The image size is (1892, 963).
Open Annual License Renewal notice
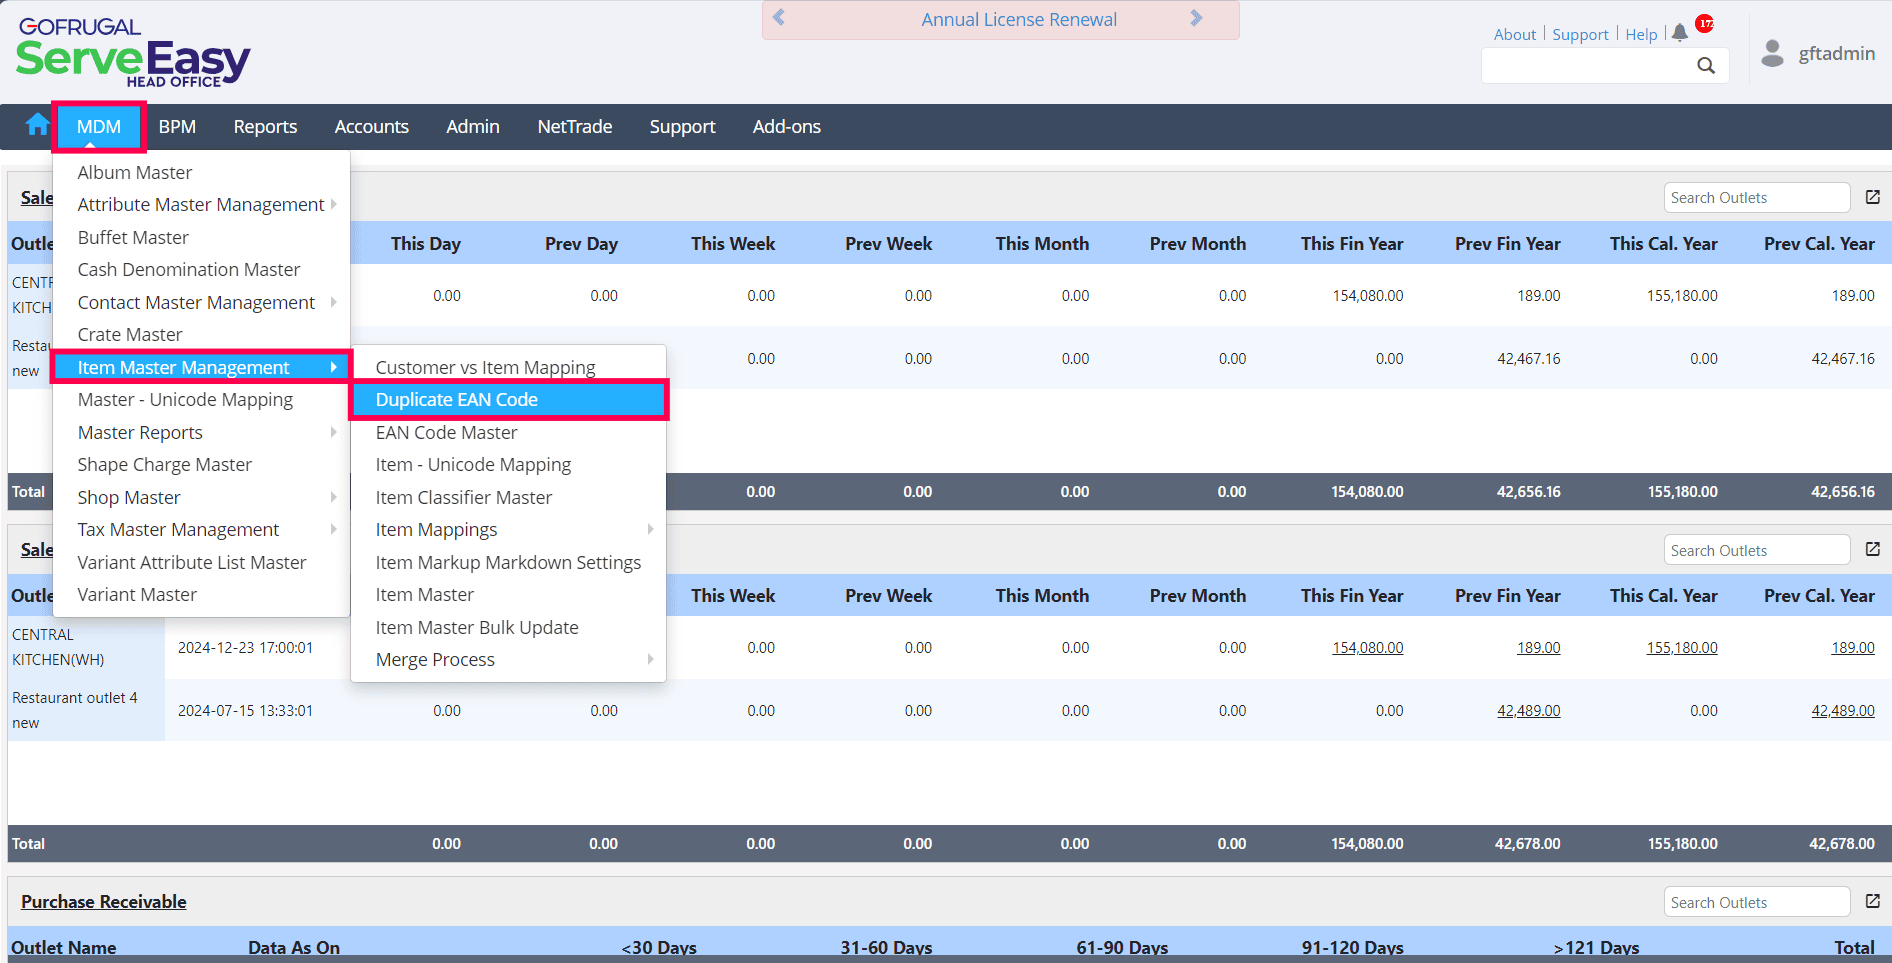[x=1019, y=19]
